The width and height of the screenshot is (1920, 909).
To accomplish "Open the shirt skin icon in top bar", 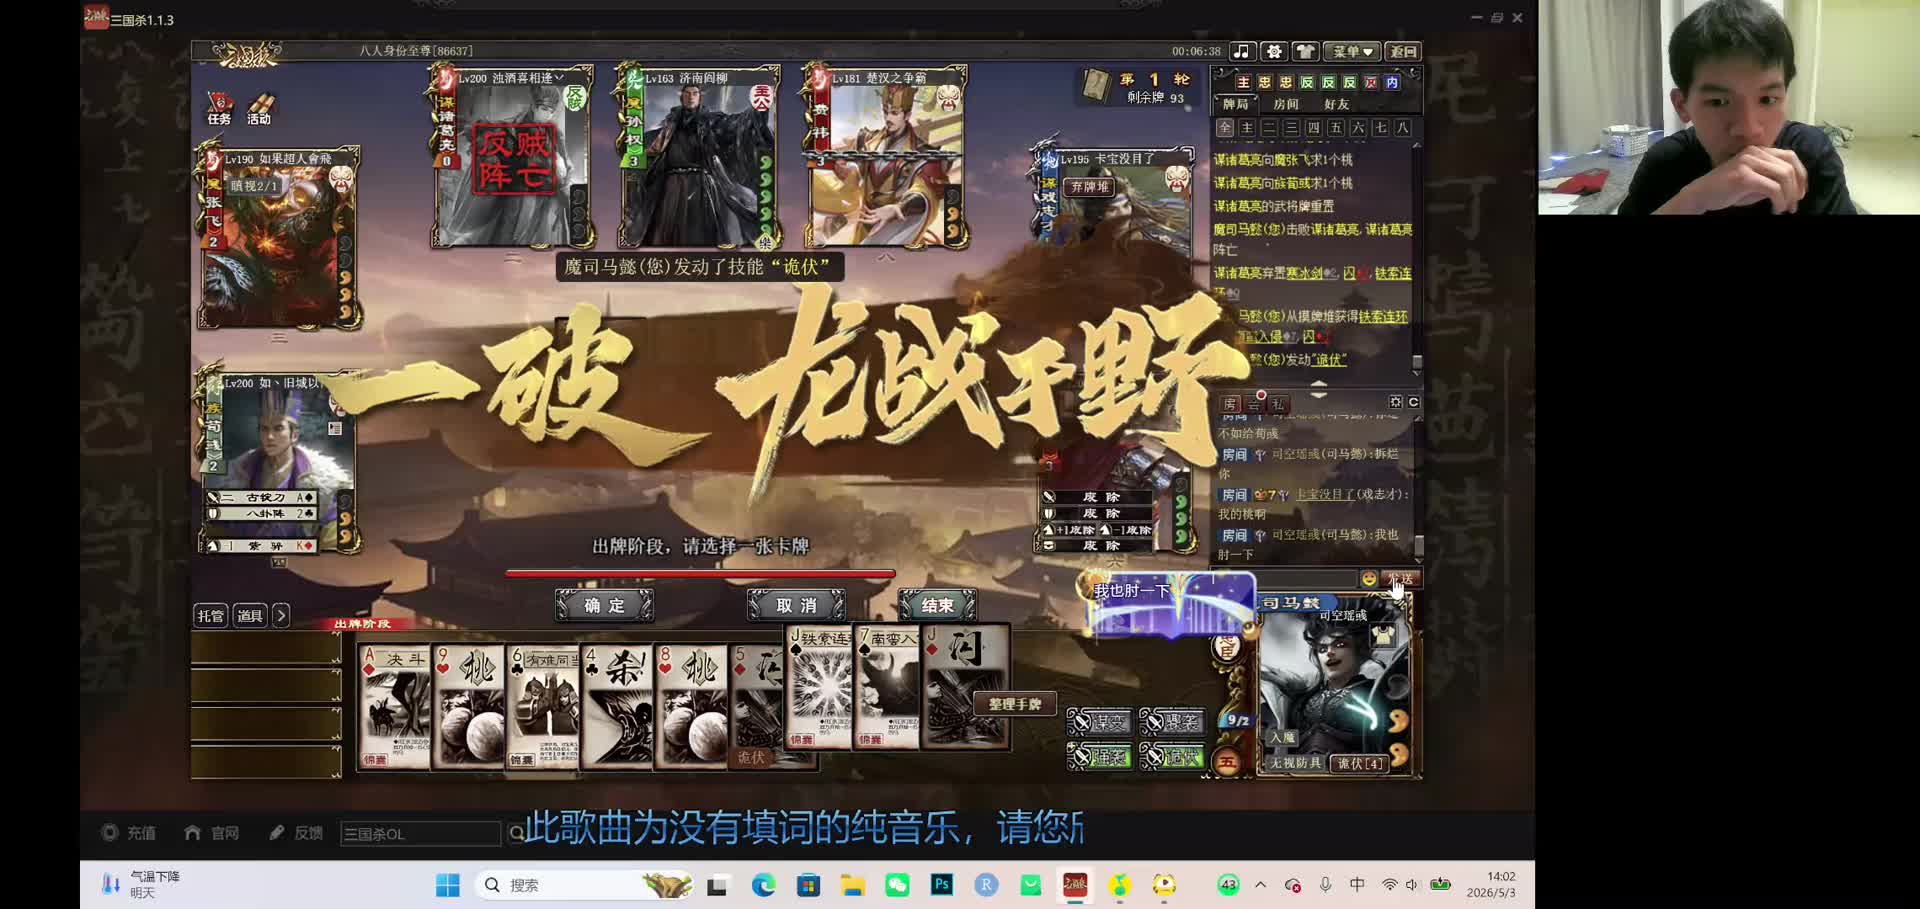I will pyautogui.click(x=1305, y=51).
